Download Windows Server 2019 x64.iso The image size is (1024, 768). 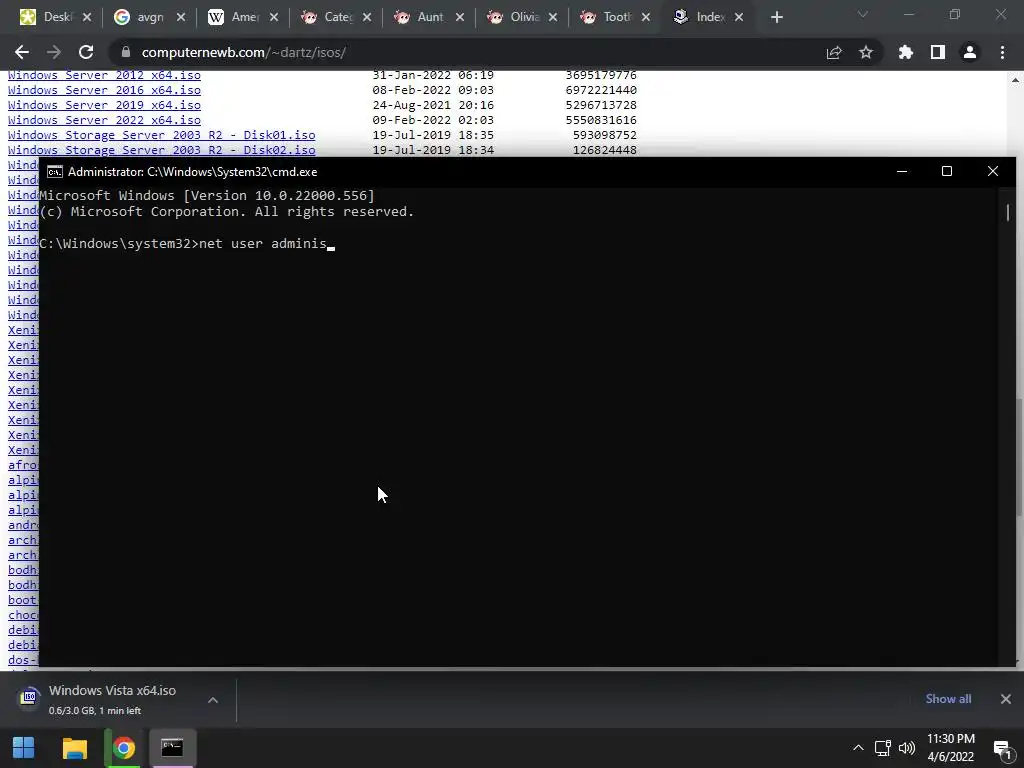click(104, 105)
